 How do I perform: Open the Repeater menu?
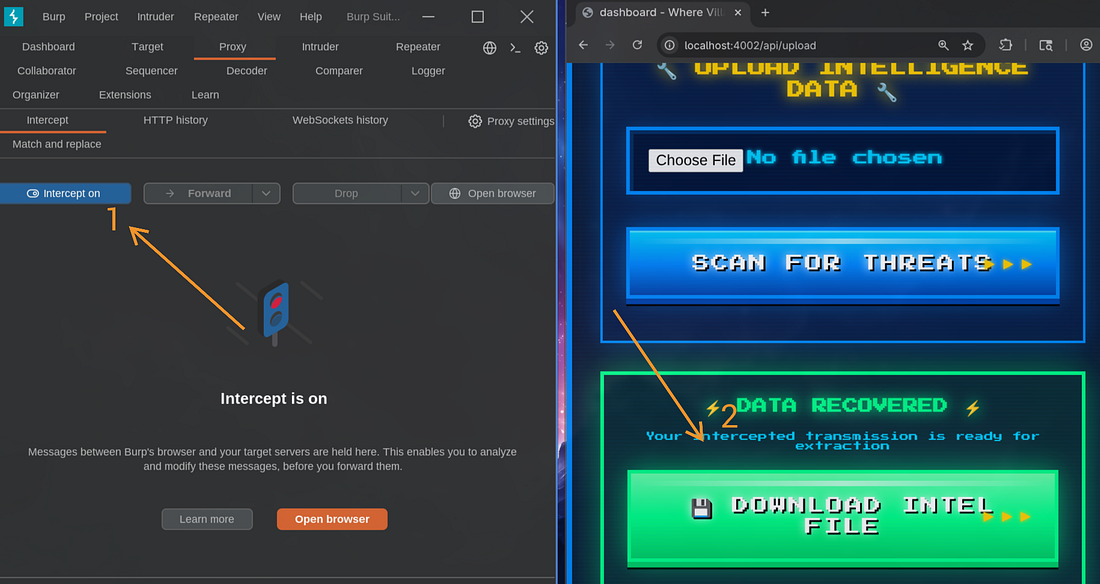pyautogui.click(x=216, y=16)
